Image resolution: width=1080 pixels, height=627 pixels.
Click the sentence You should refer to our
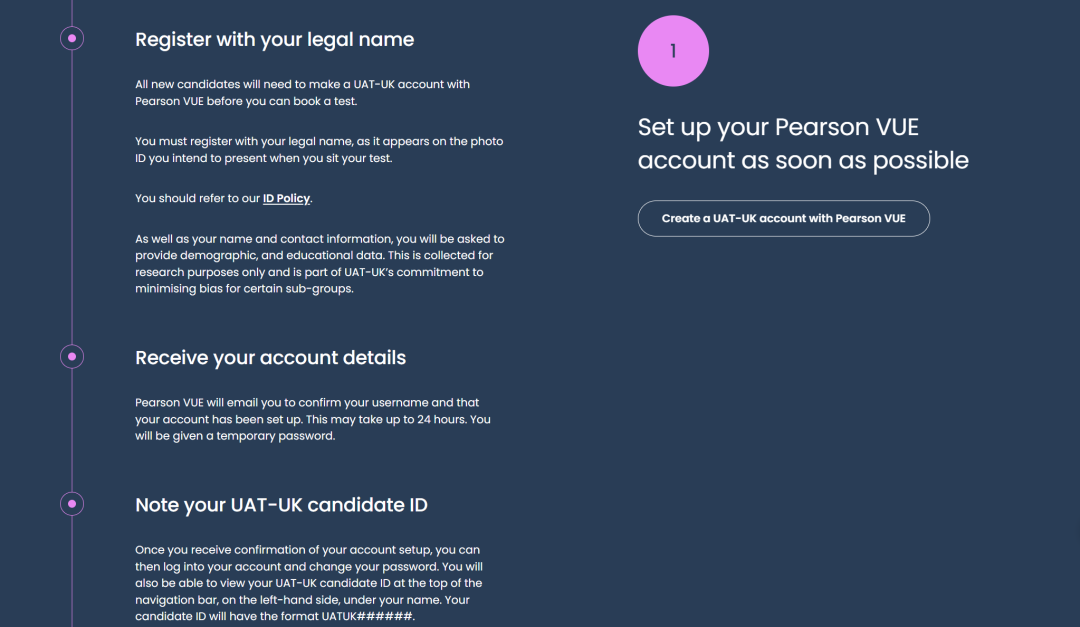198,198
